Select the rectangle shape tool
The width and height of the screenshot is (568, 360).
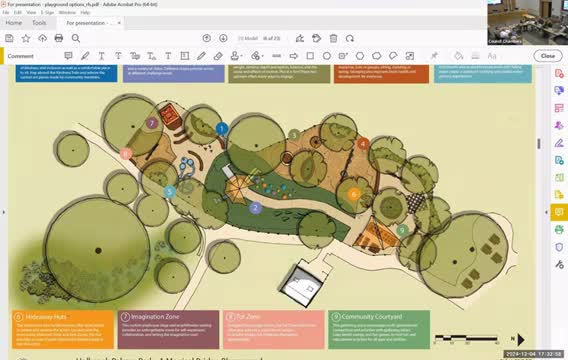[x=310, y=56]
